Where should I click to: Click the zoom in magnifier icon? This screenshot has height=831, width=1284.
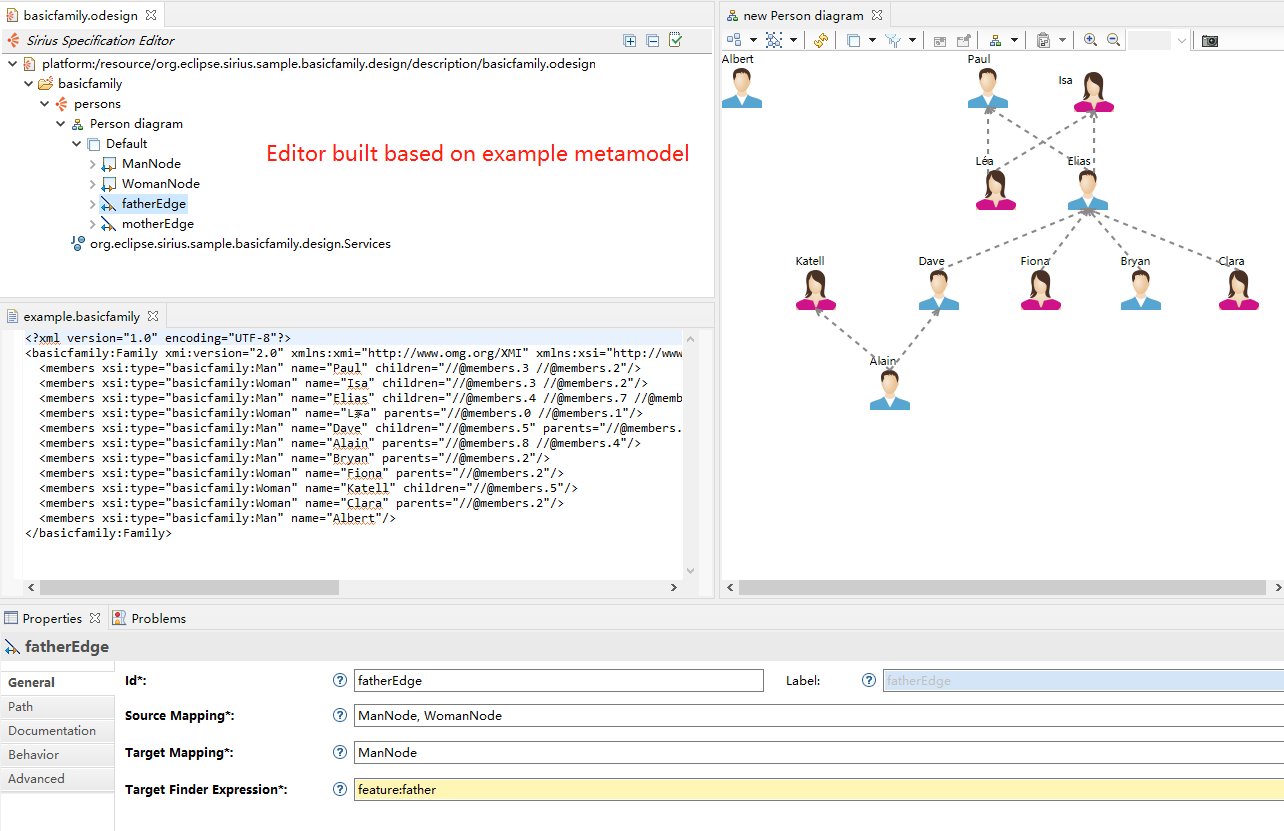pyautogui.click(x=1090, y=40)
